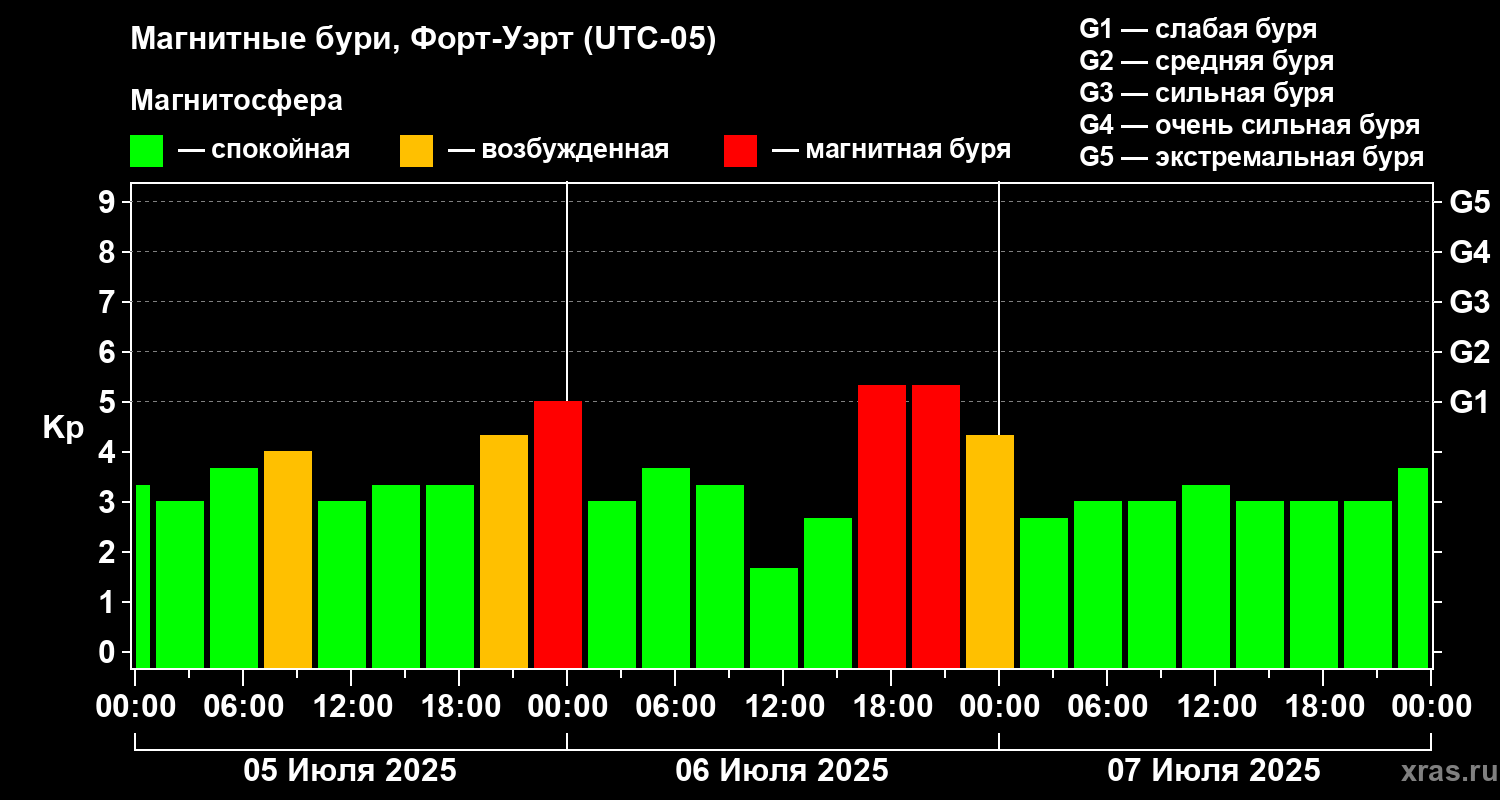Click the yellow bar crossing midnight into 7 July
The height and width of the screenshot is (800, 1500).
[x=990, y=551]
